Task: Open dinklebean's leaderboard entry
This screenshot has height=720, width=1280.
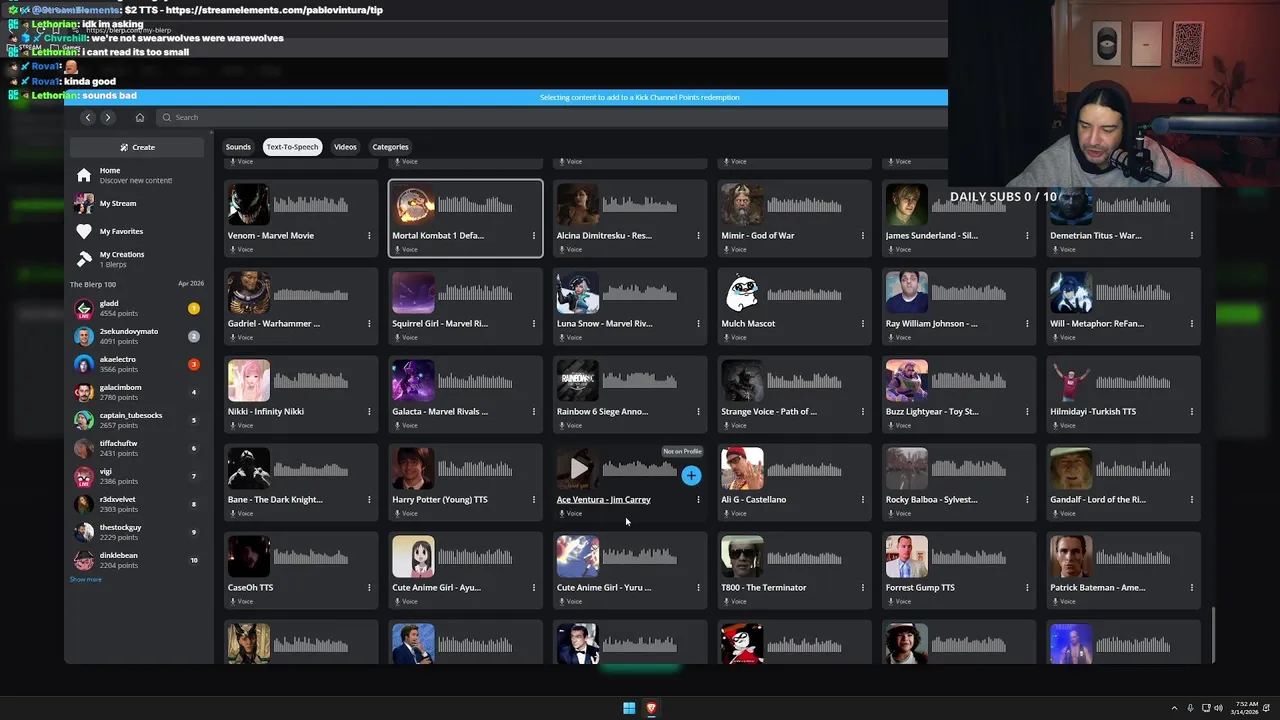Action: [x=136, y=560]
